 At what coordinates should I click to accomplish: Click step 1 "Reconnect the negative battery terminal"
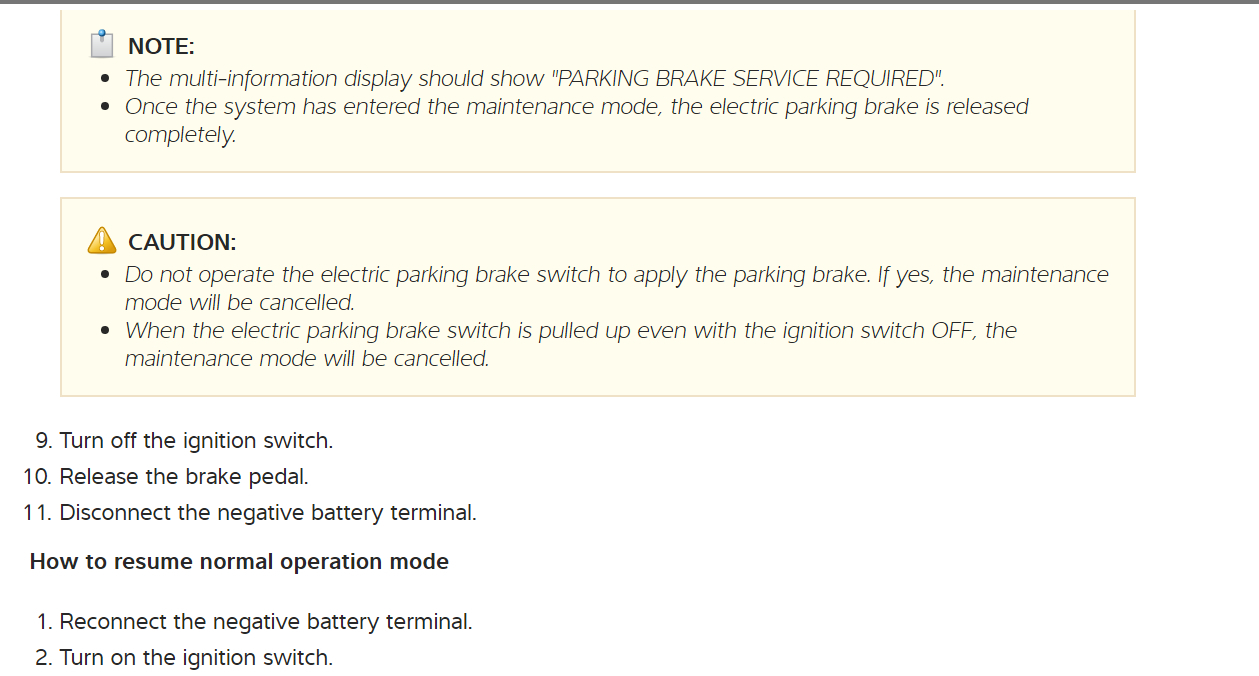pos(266,621)
